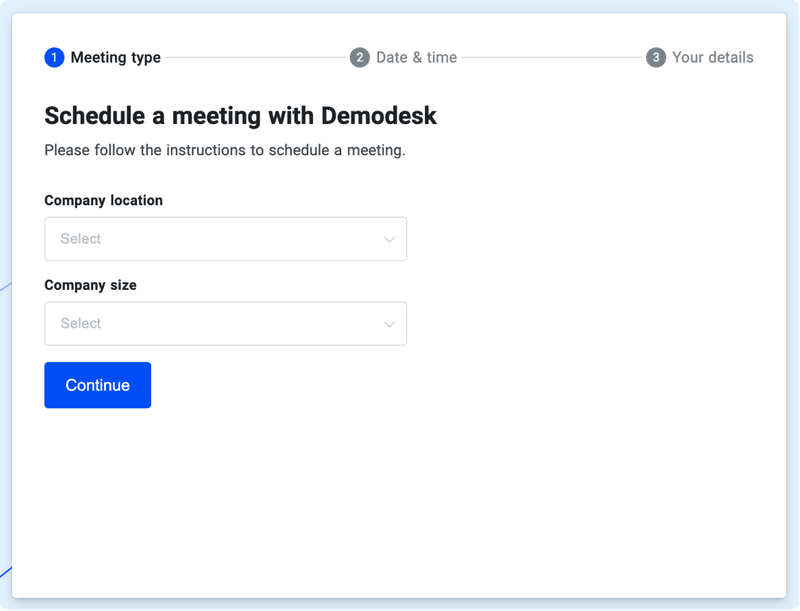Click the Company location field label
This screenshot has height=611, width=800.
103,200
